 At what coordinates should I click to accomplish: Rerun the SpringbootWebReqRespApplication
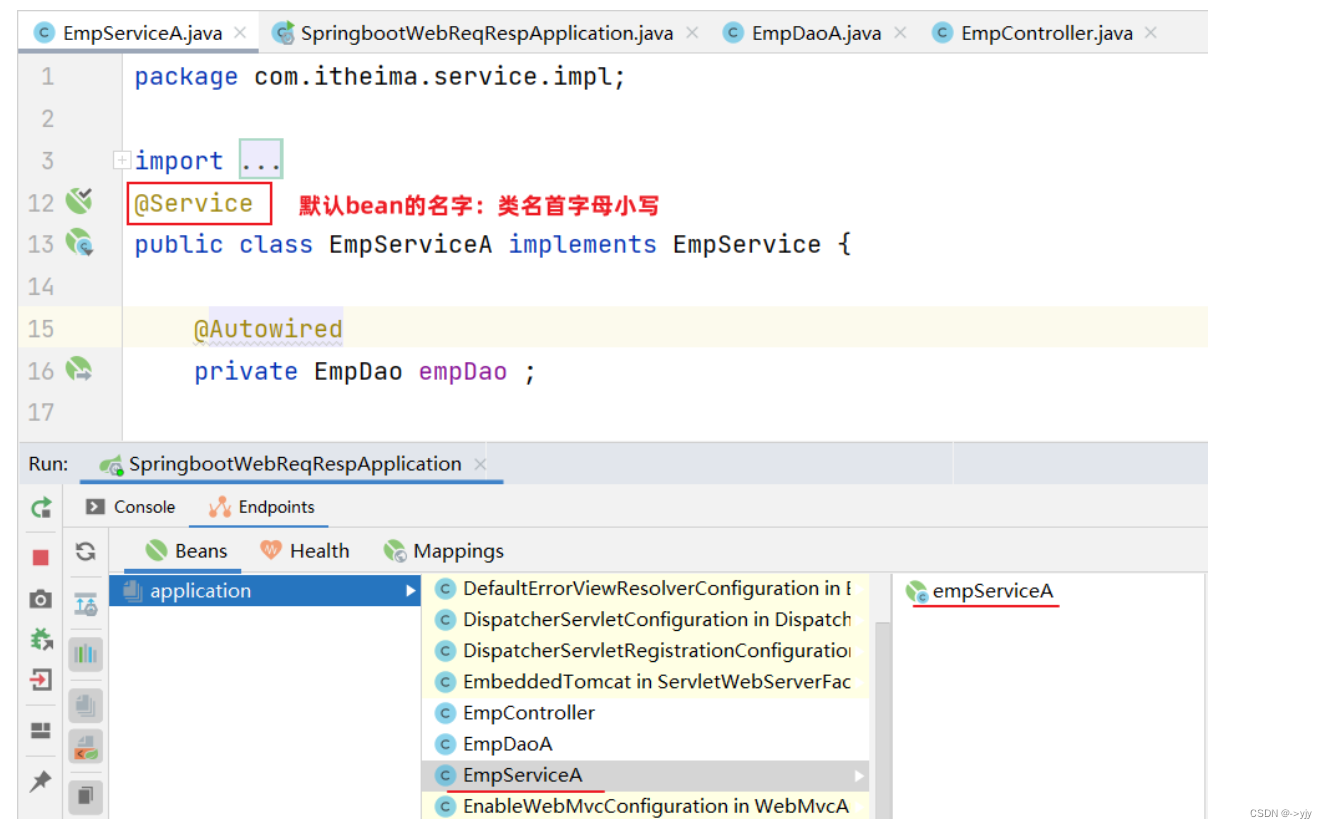coord(40,507)
